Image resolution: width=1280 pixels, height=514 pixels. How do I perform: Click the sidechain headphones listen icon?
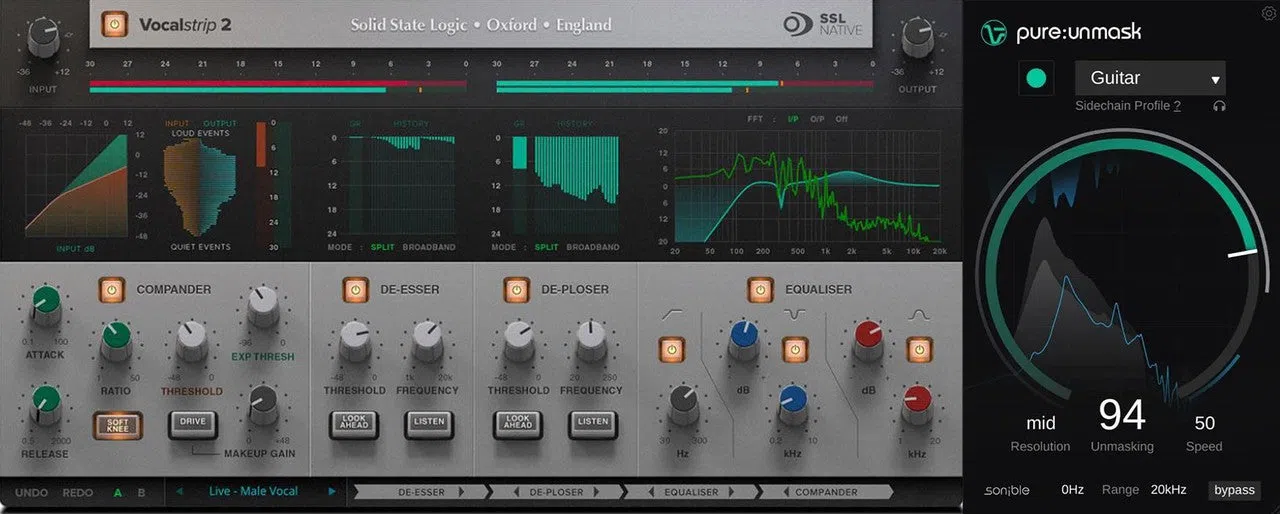click(1219, 106)
